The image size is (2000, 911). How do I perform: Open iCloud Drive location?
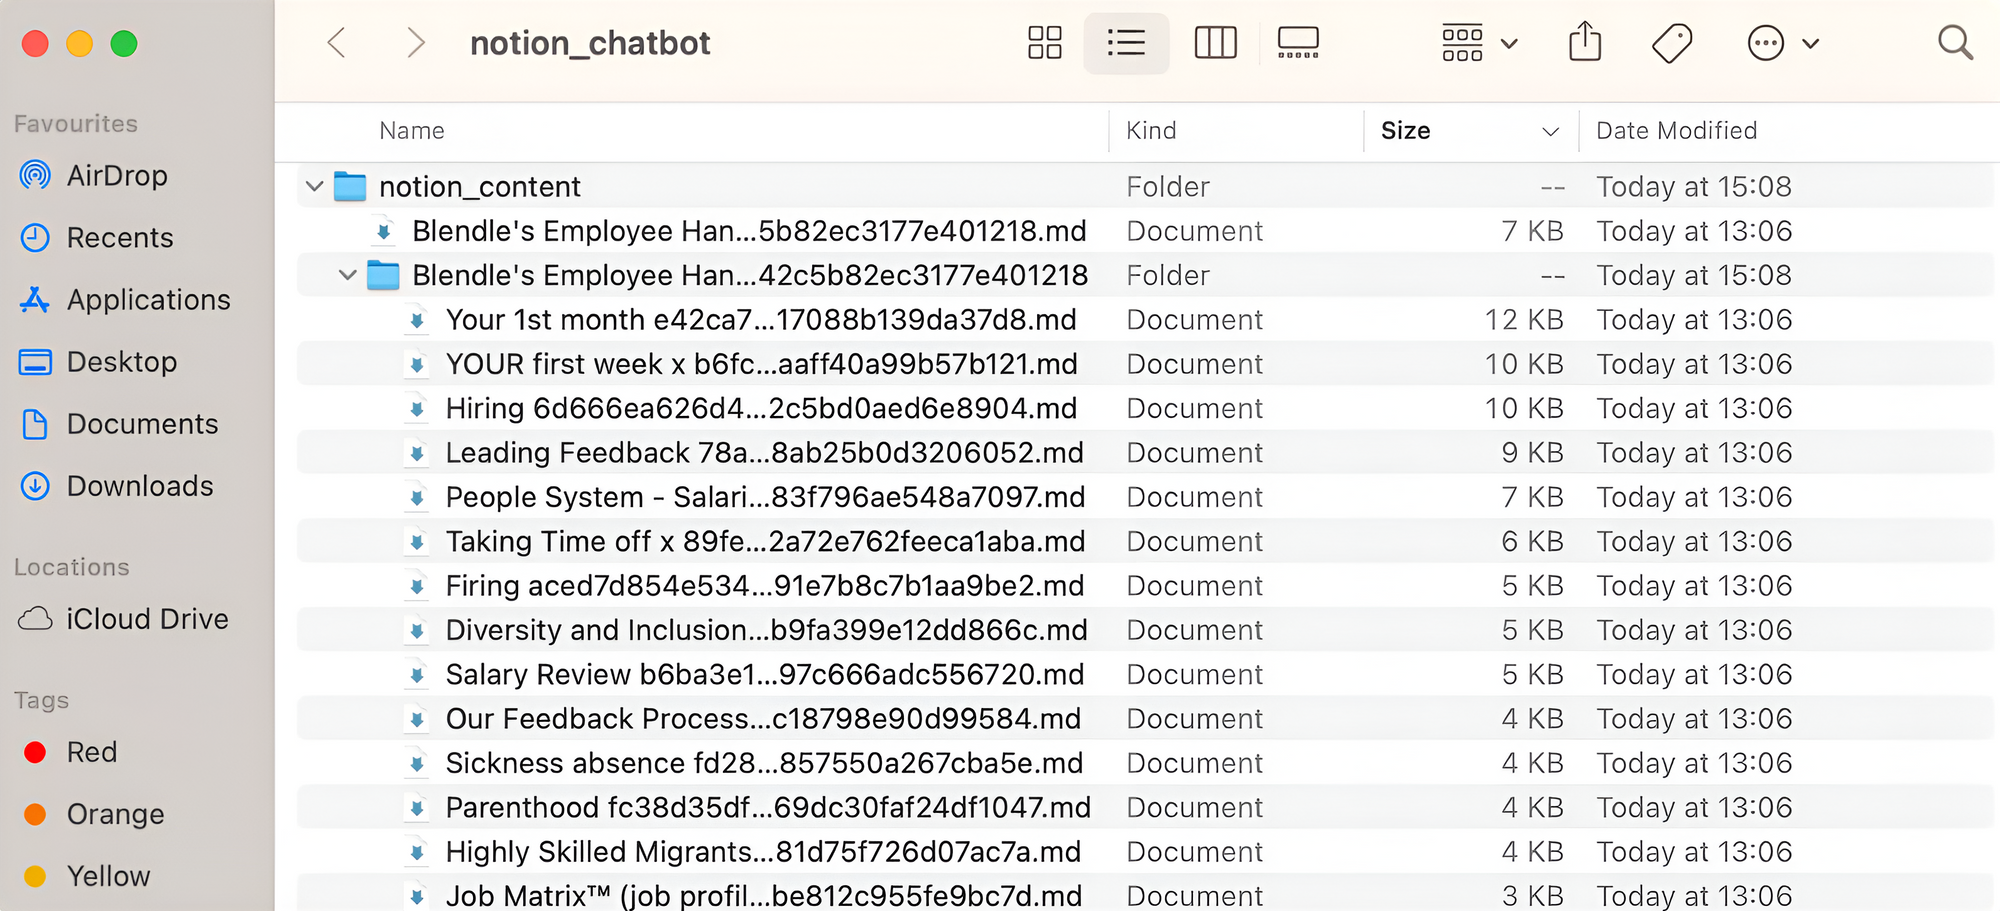[147, 618]
